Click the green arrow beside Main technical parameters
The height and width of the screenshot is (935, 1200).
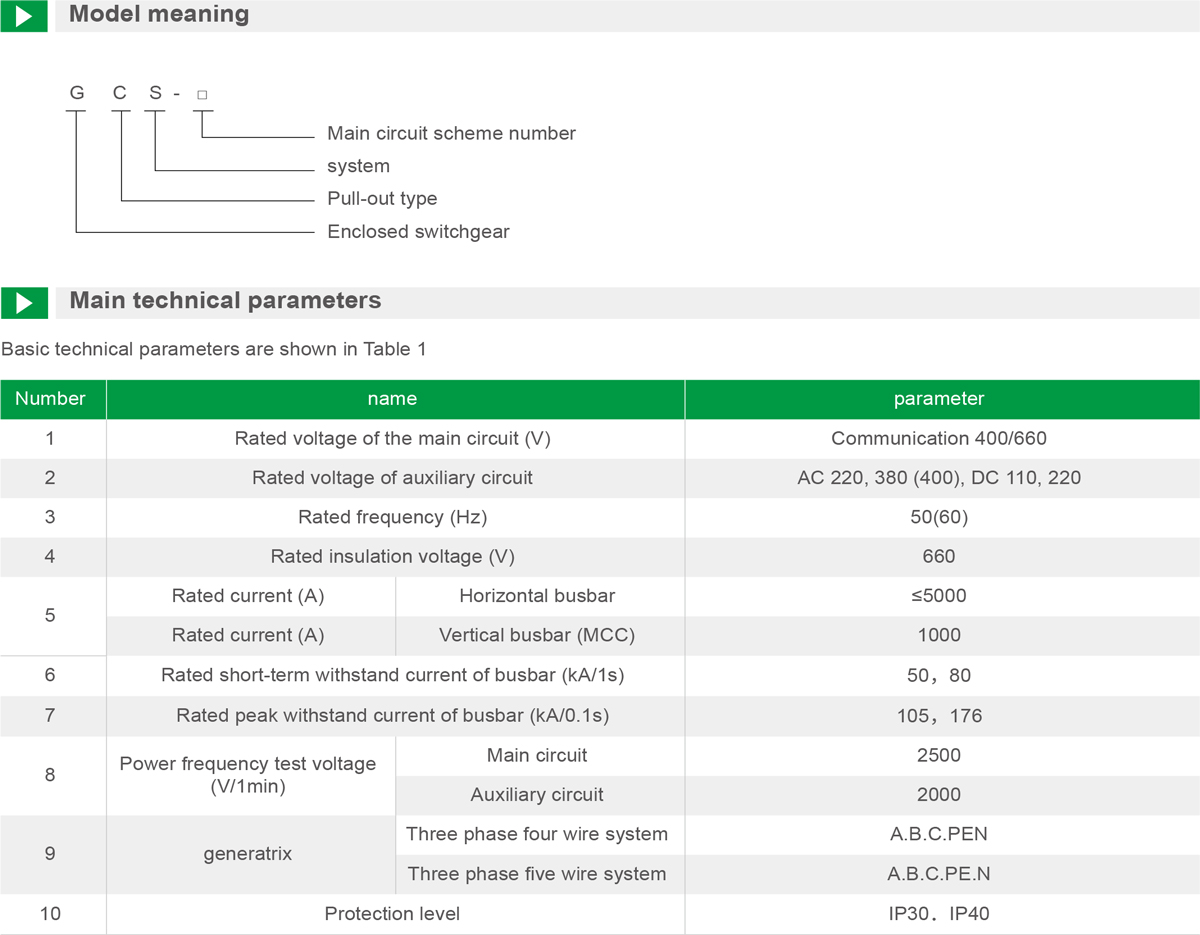24,302
